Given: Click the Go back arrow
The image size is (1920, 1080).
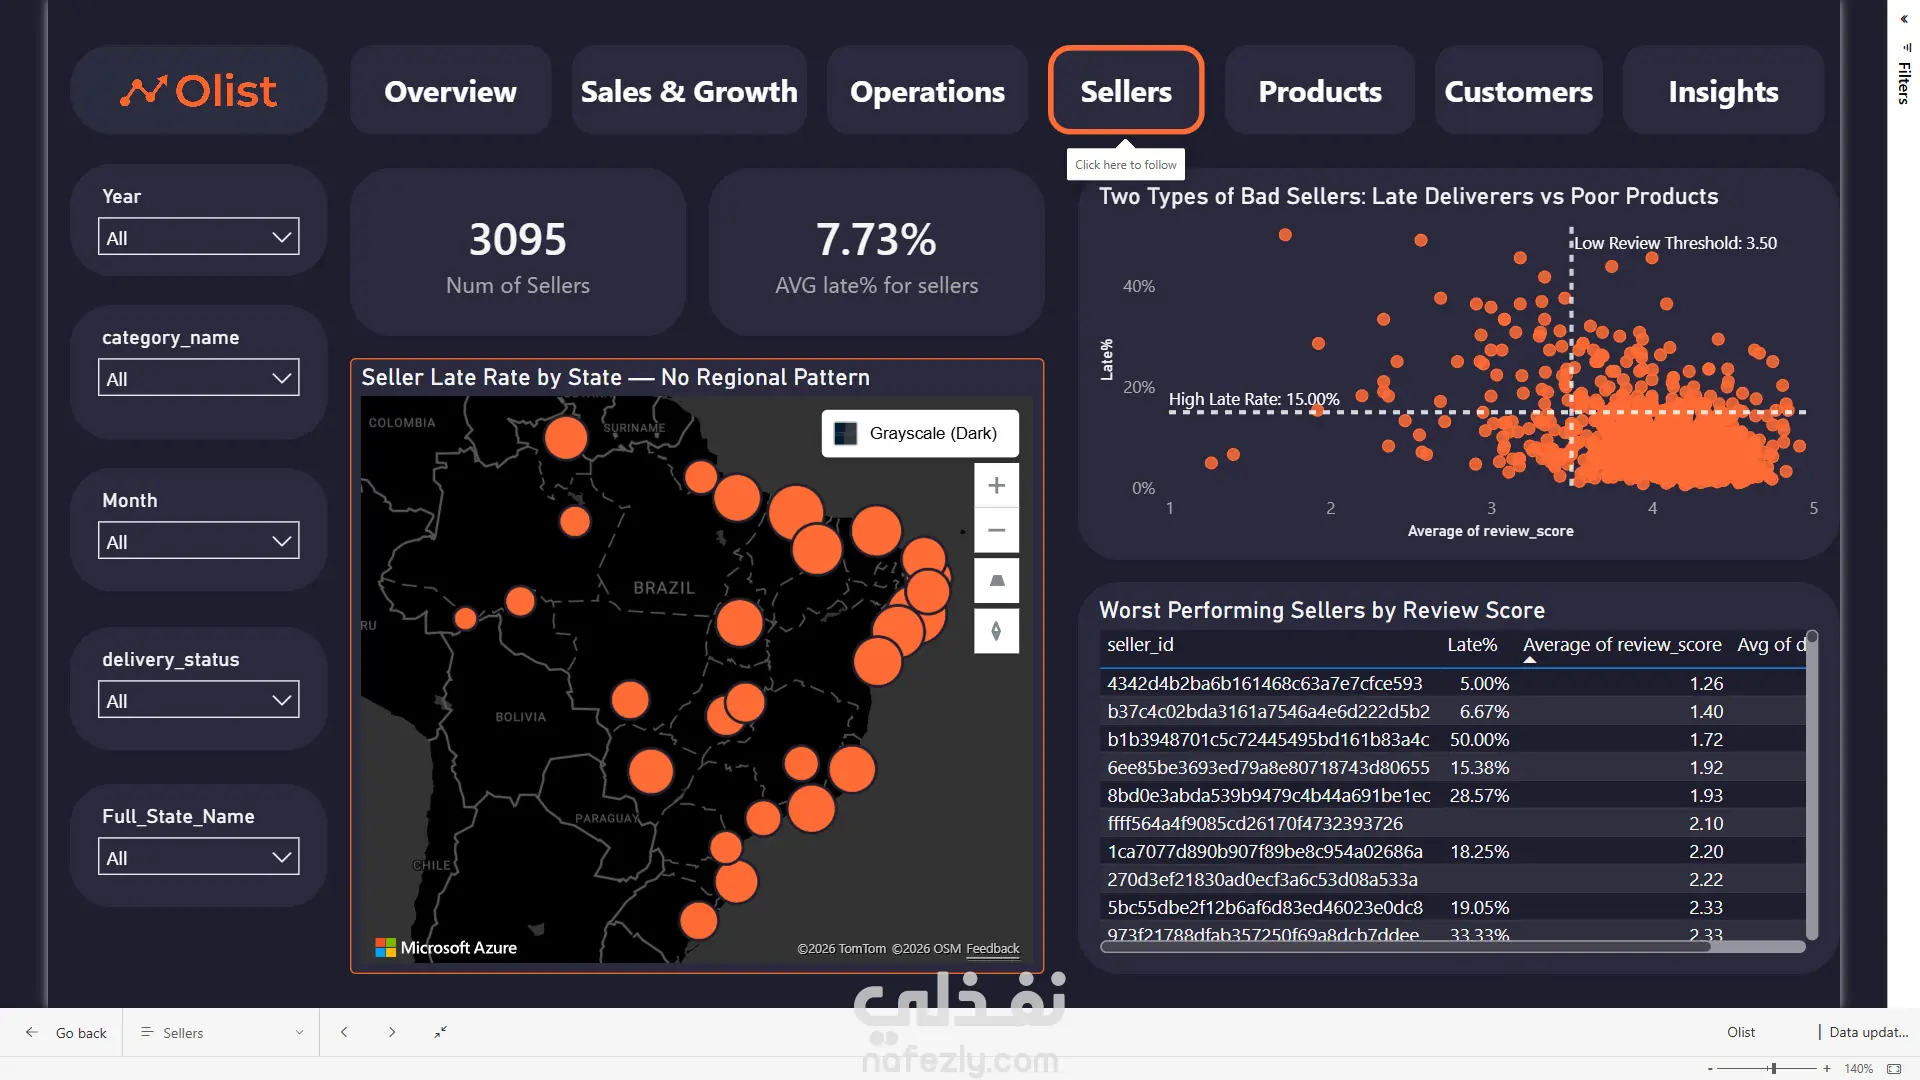Looking at the screenshot, I should pos(32,1032).
